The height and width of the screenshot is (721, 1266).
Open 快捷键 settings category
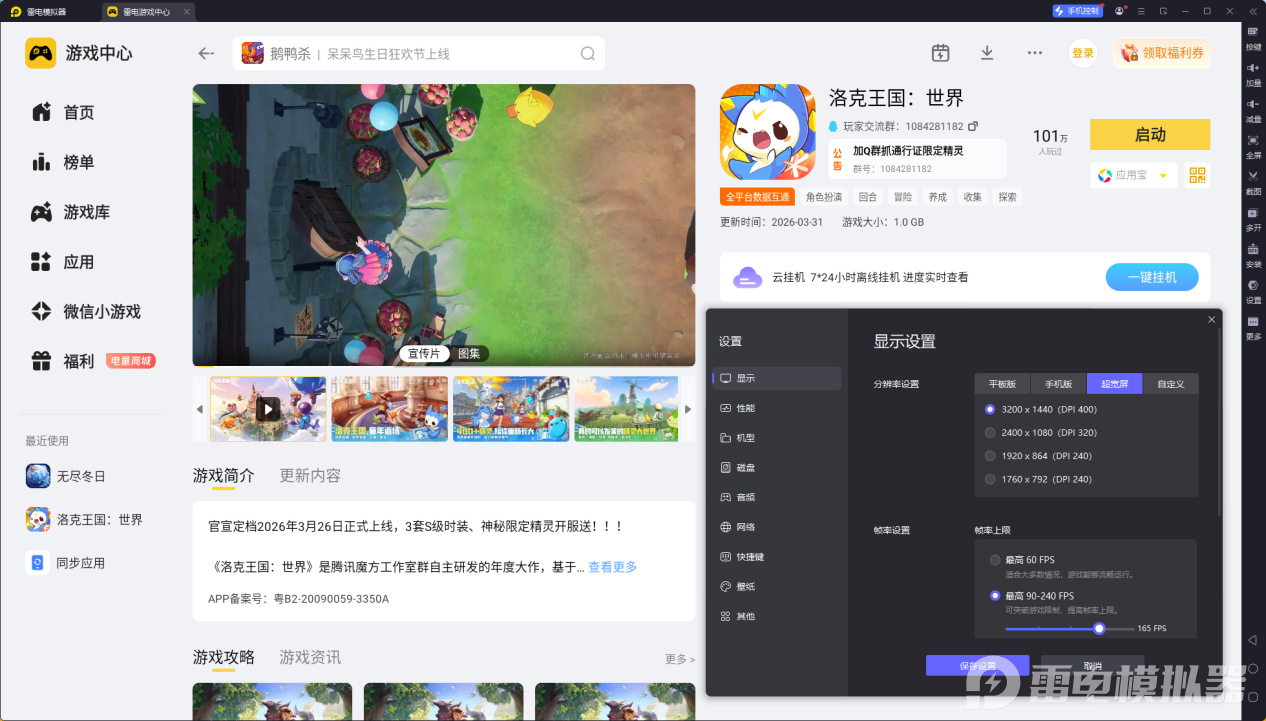tap(777, 556)
